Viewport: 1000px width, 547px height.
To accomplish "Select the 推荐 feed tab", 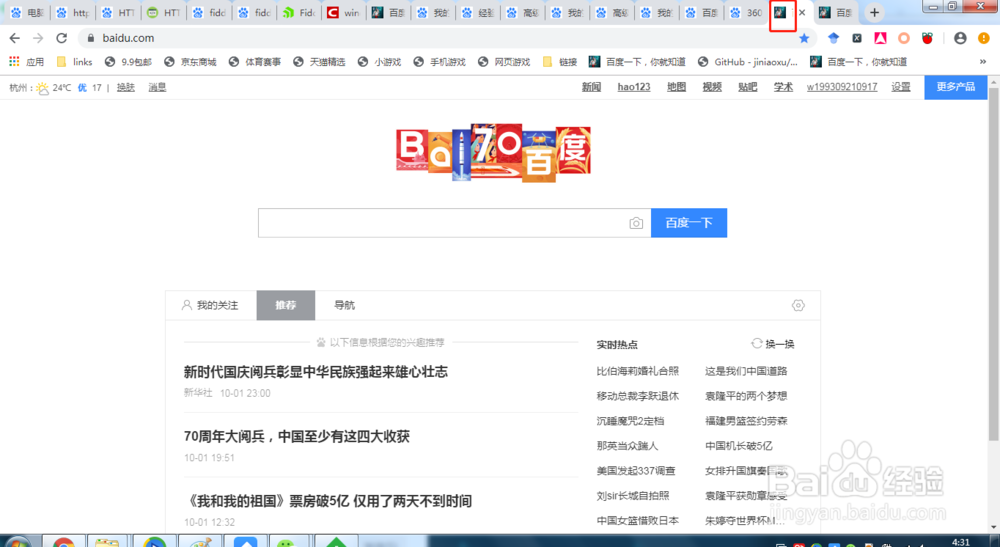I will pyautogui.click(x=286, y=305).
